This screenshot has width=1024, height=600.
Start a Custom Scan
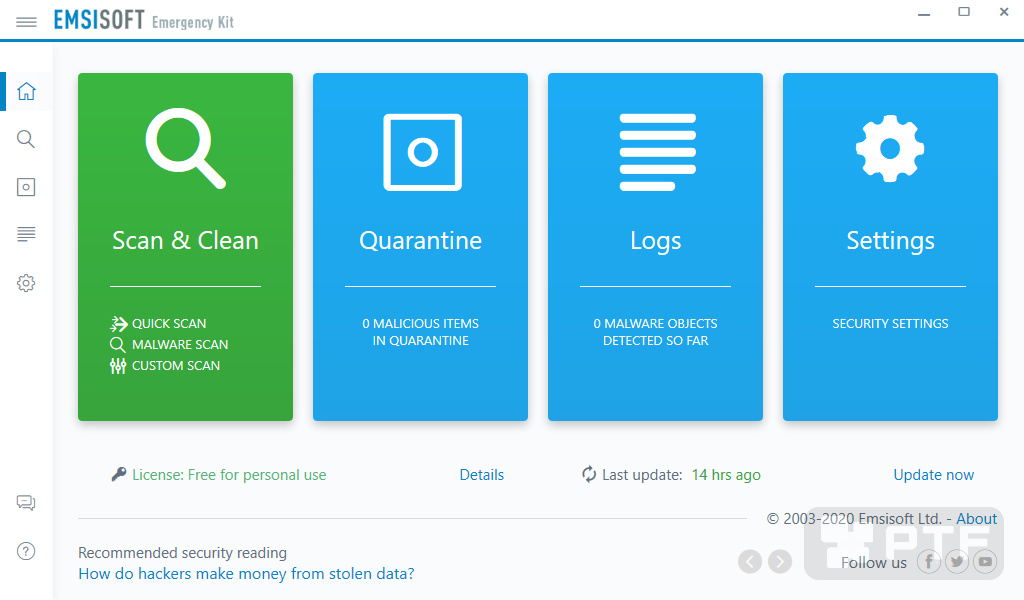[x=165, y=366]
